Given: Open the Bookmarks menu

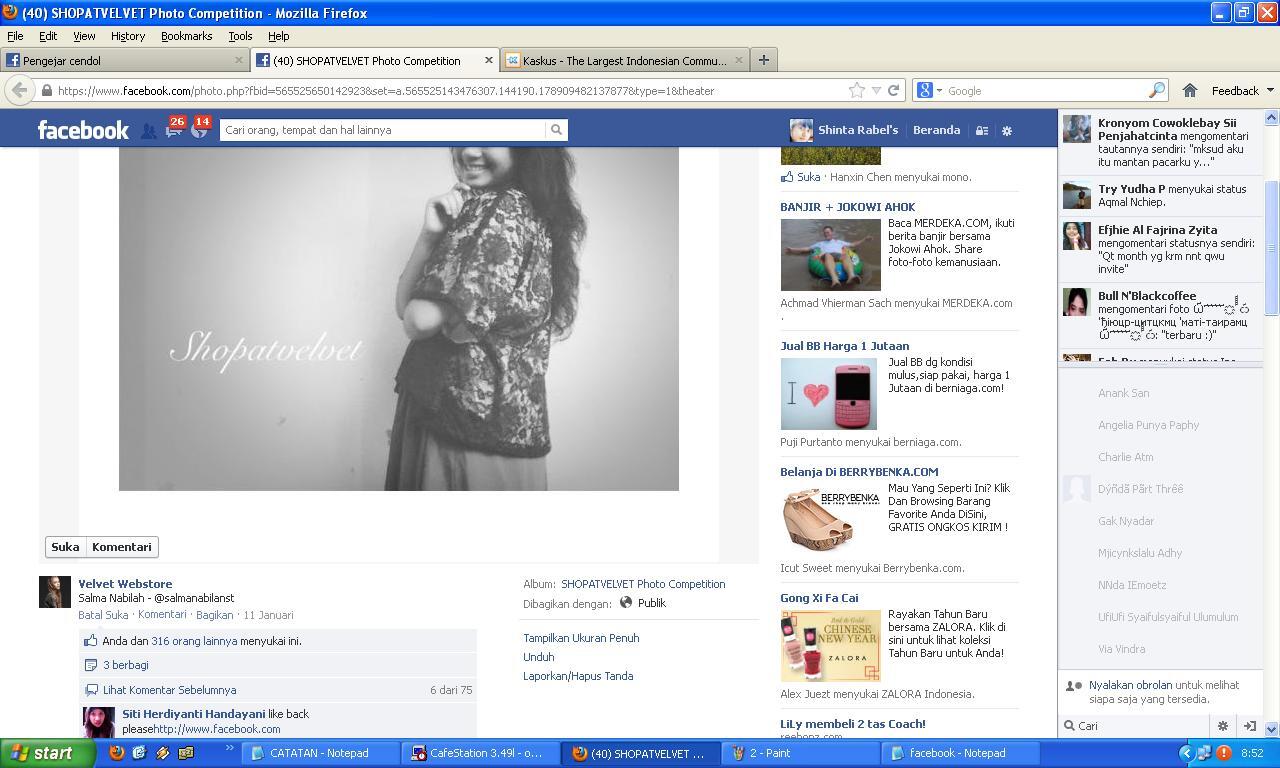Looking at the screenshot, I should [186, 36].
